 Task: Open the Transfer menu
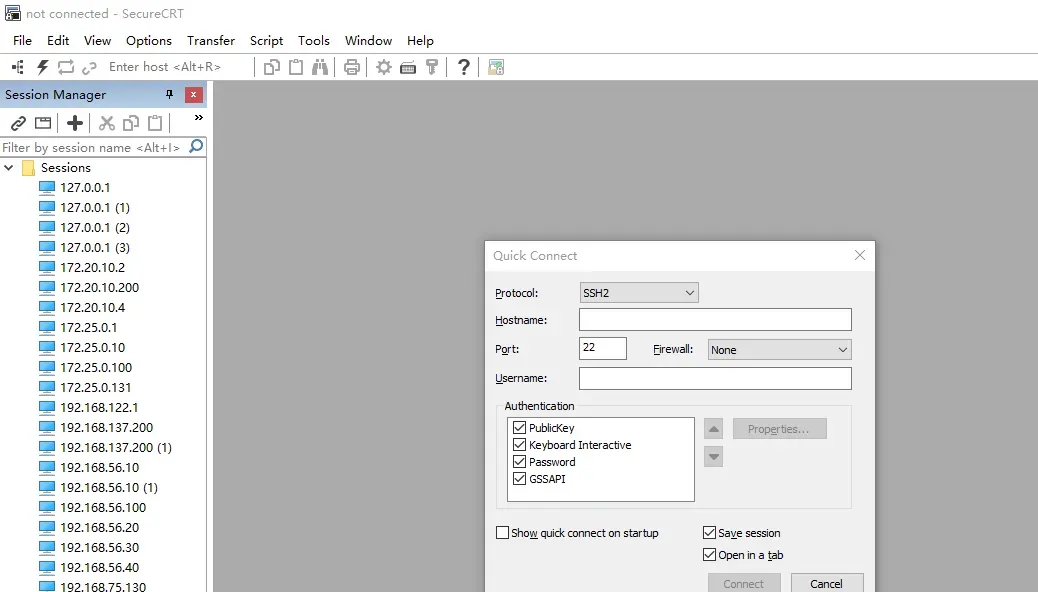tap(211, 40)
